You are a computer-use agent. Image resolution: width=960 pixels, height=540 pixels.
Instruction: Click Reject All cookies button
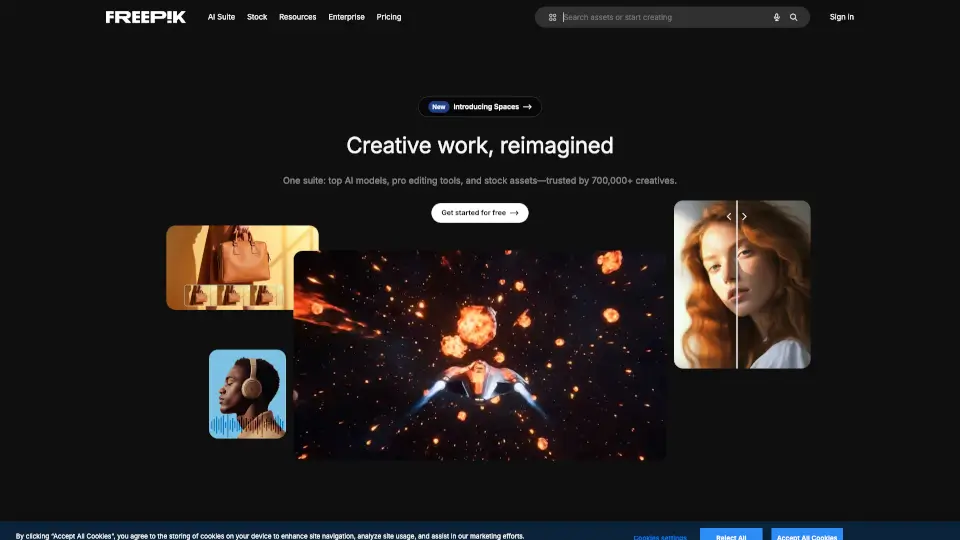[731, 535]
